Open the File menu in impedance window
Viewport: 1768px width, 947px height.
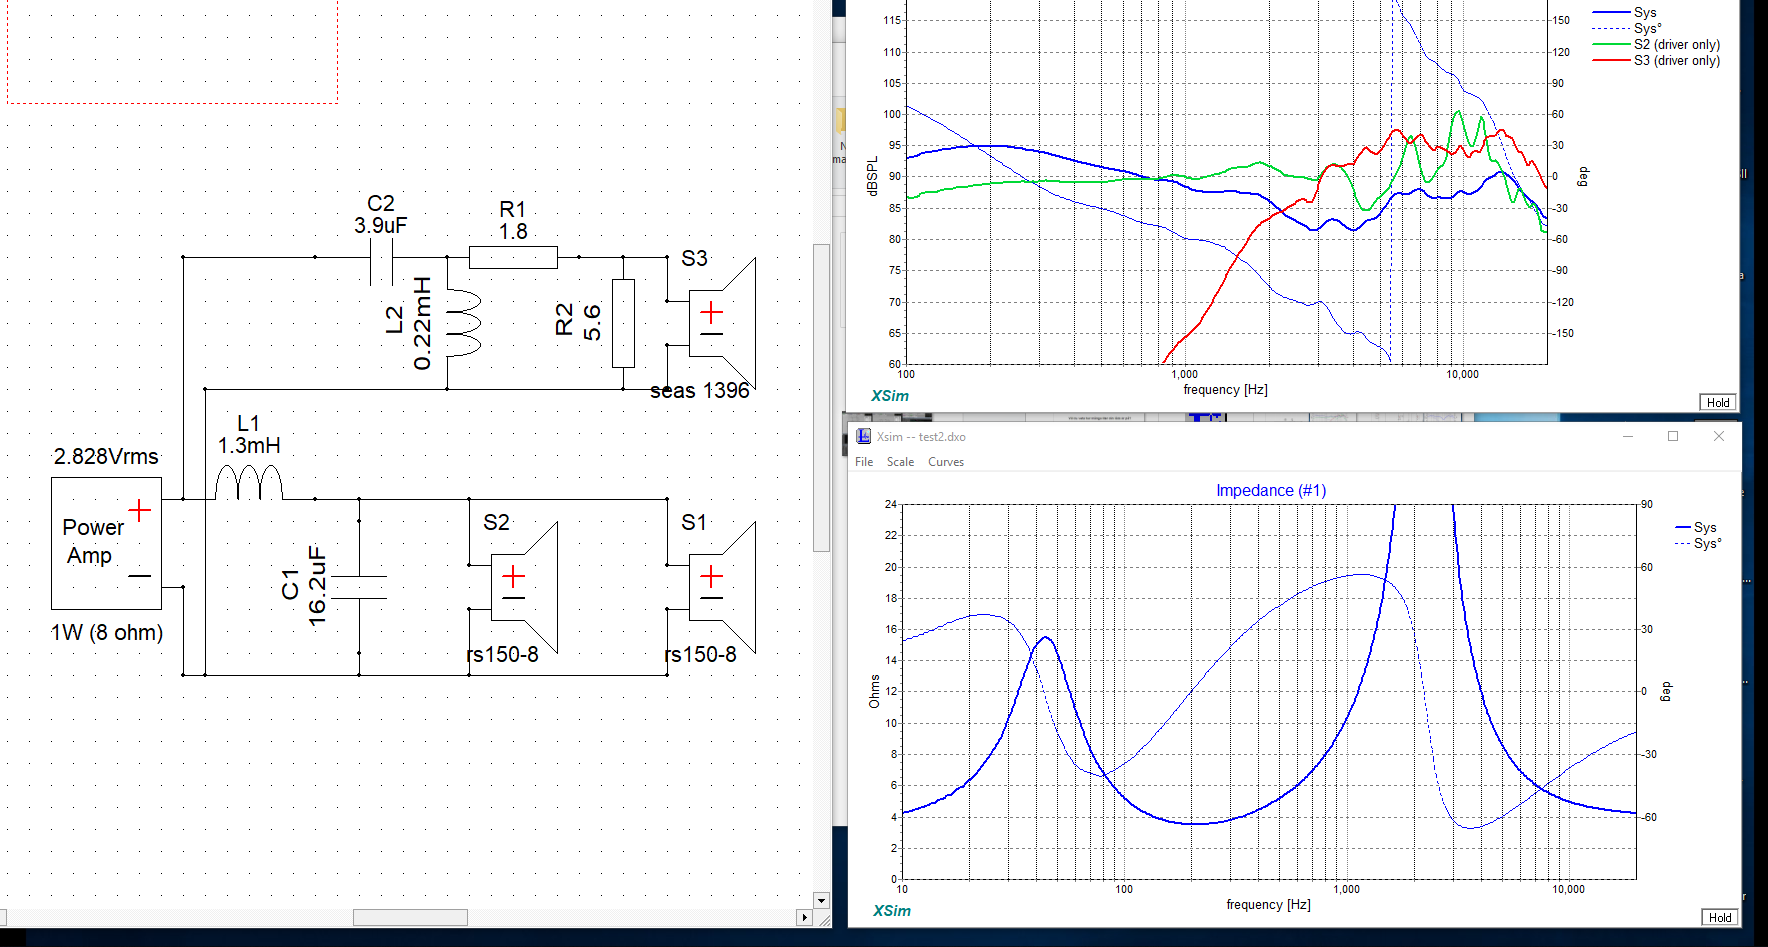(864, 462)
